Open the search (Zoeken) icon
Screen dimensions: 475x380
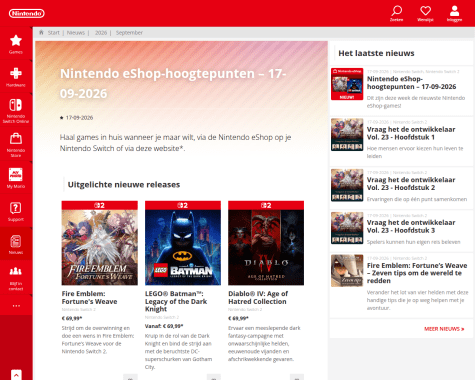click(x=396, y=13)
